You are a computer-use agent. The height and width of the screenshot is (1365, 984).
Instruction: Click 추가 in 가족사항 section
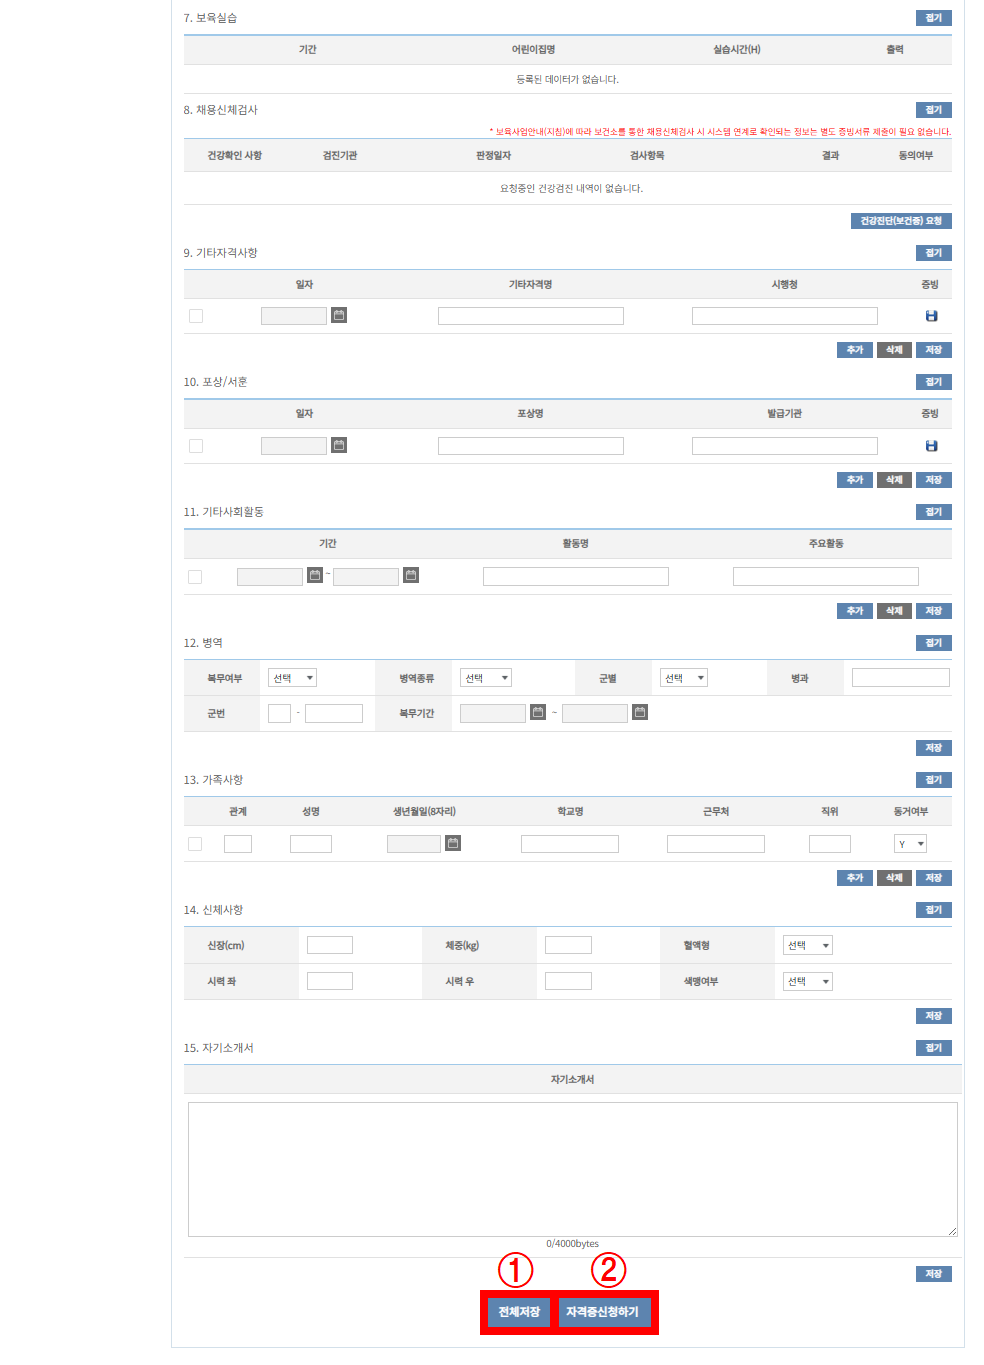[x=855, y=878]
